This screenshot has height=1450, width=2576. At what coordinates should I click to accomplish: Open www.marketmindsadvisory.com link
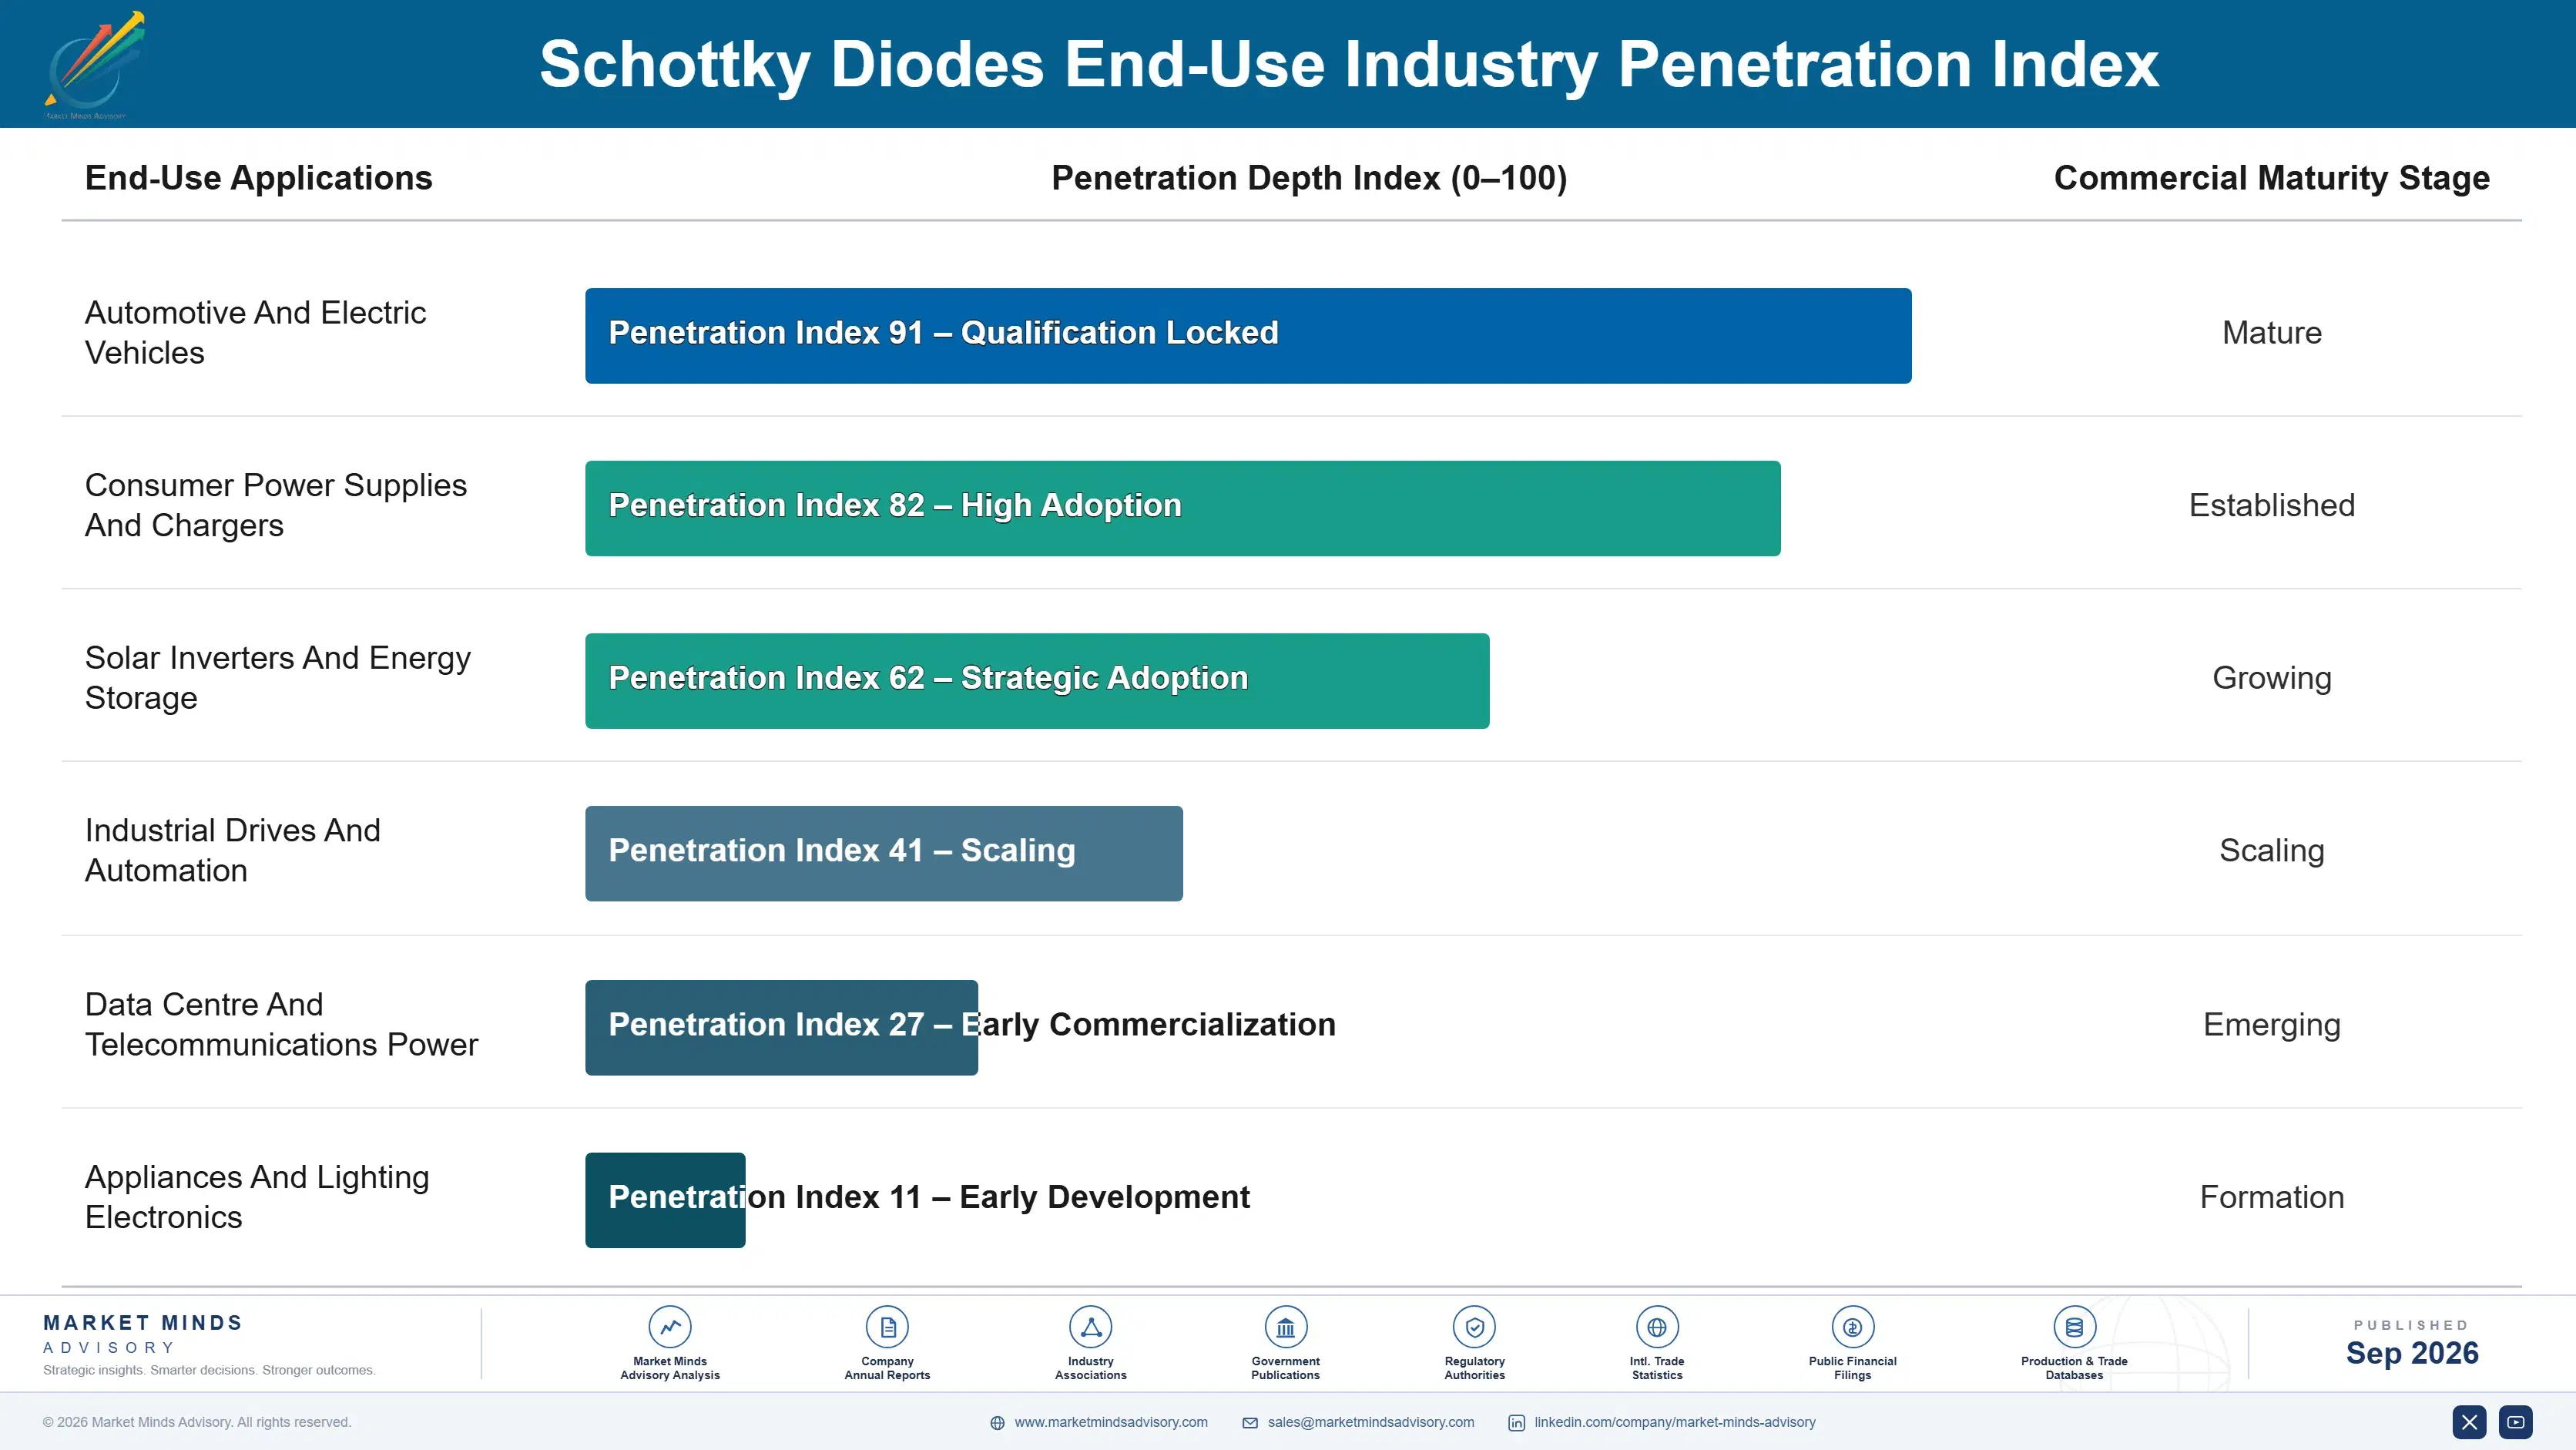point(1111,1422)
